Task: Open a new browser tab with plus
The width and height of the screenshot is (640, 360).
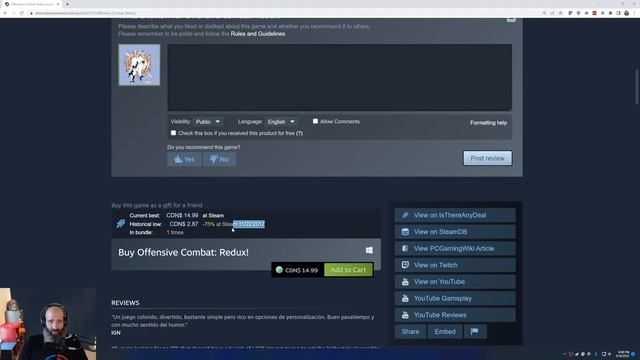Action: point(67,4)
